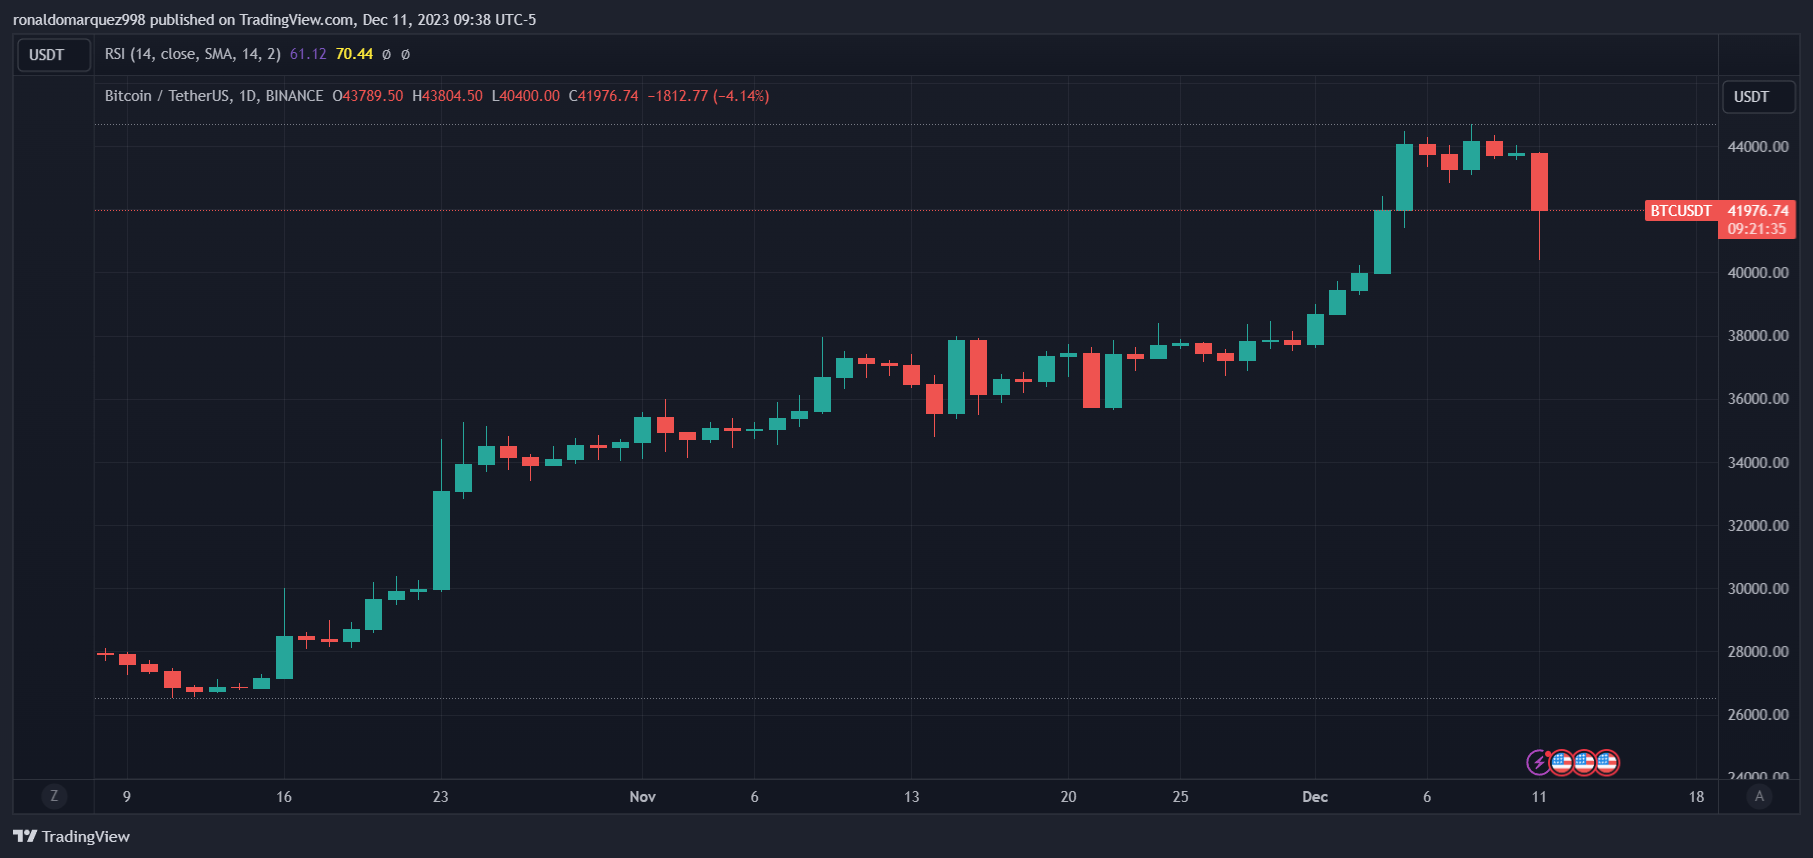This screenshot has width=1813, height=858.
Task: Click the leftmost US flag economic event icon
Action: tap(1562, 763)
